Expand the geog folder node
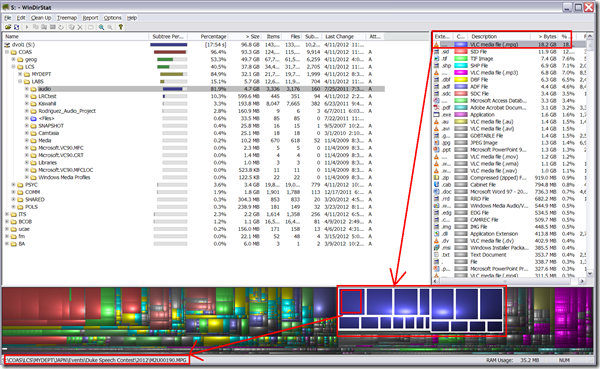600x369 pixels. click(x=13, y=59)
